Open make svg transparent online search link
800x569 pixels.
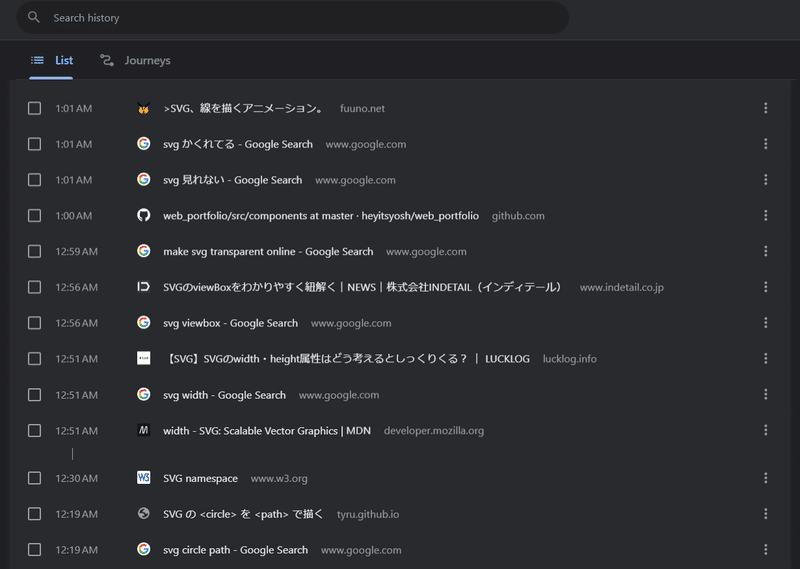click(x=268, y=252)
